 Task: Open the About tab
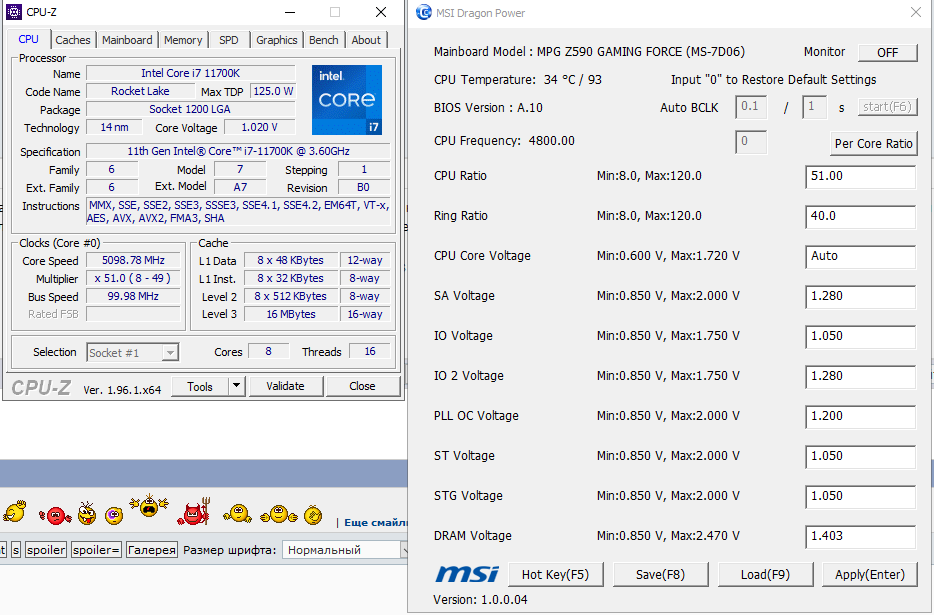click(x=366, y=40)
